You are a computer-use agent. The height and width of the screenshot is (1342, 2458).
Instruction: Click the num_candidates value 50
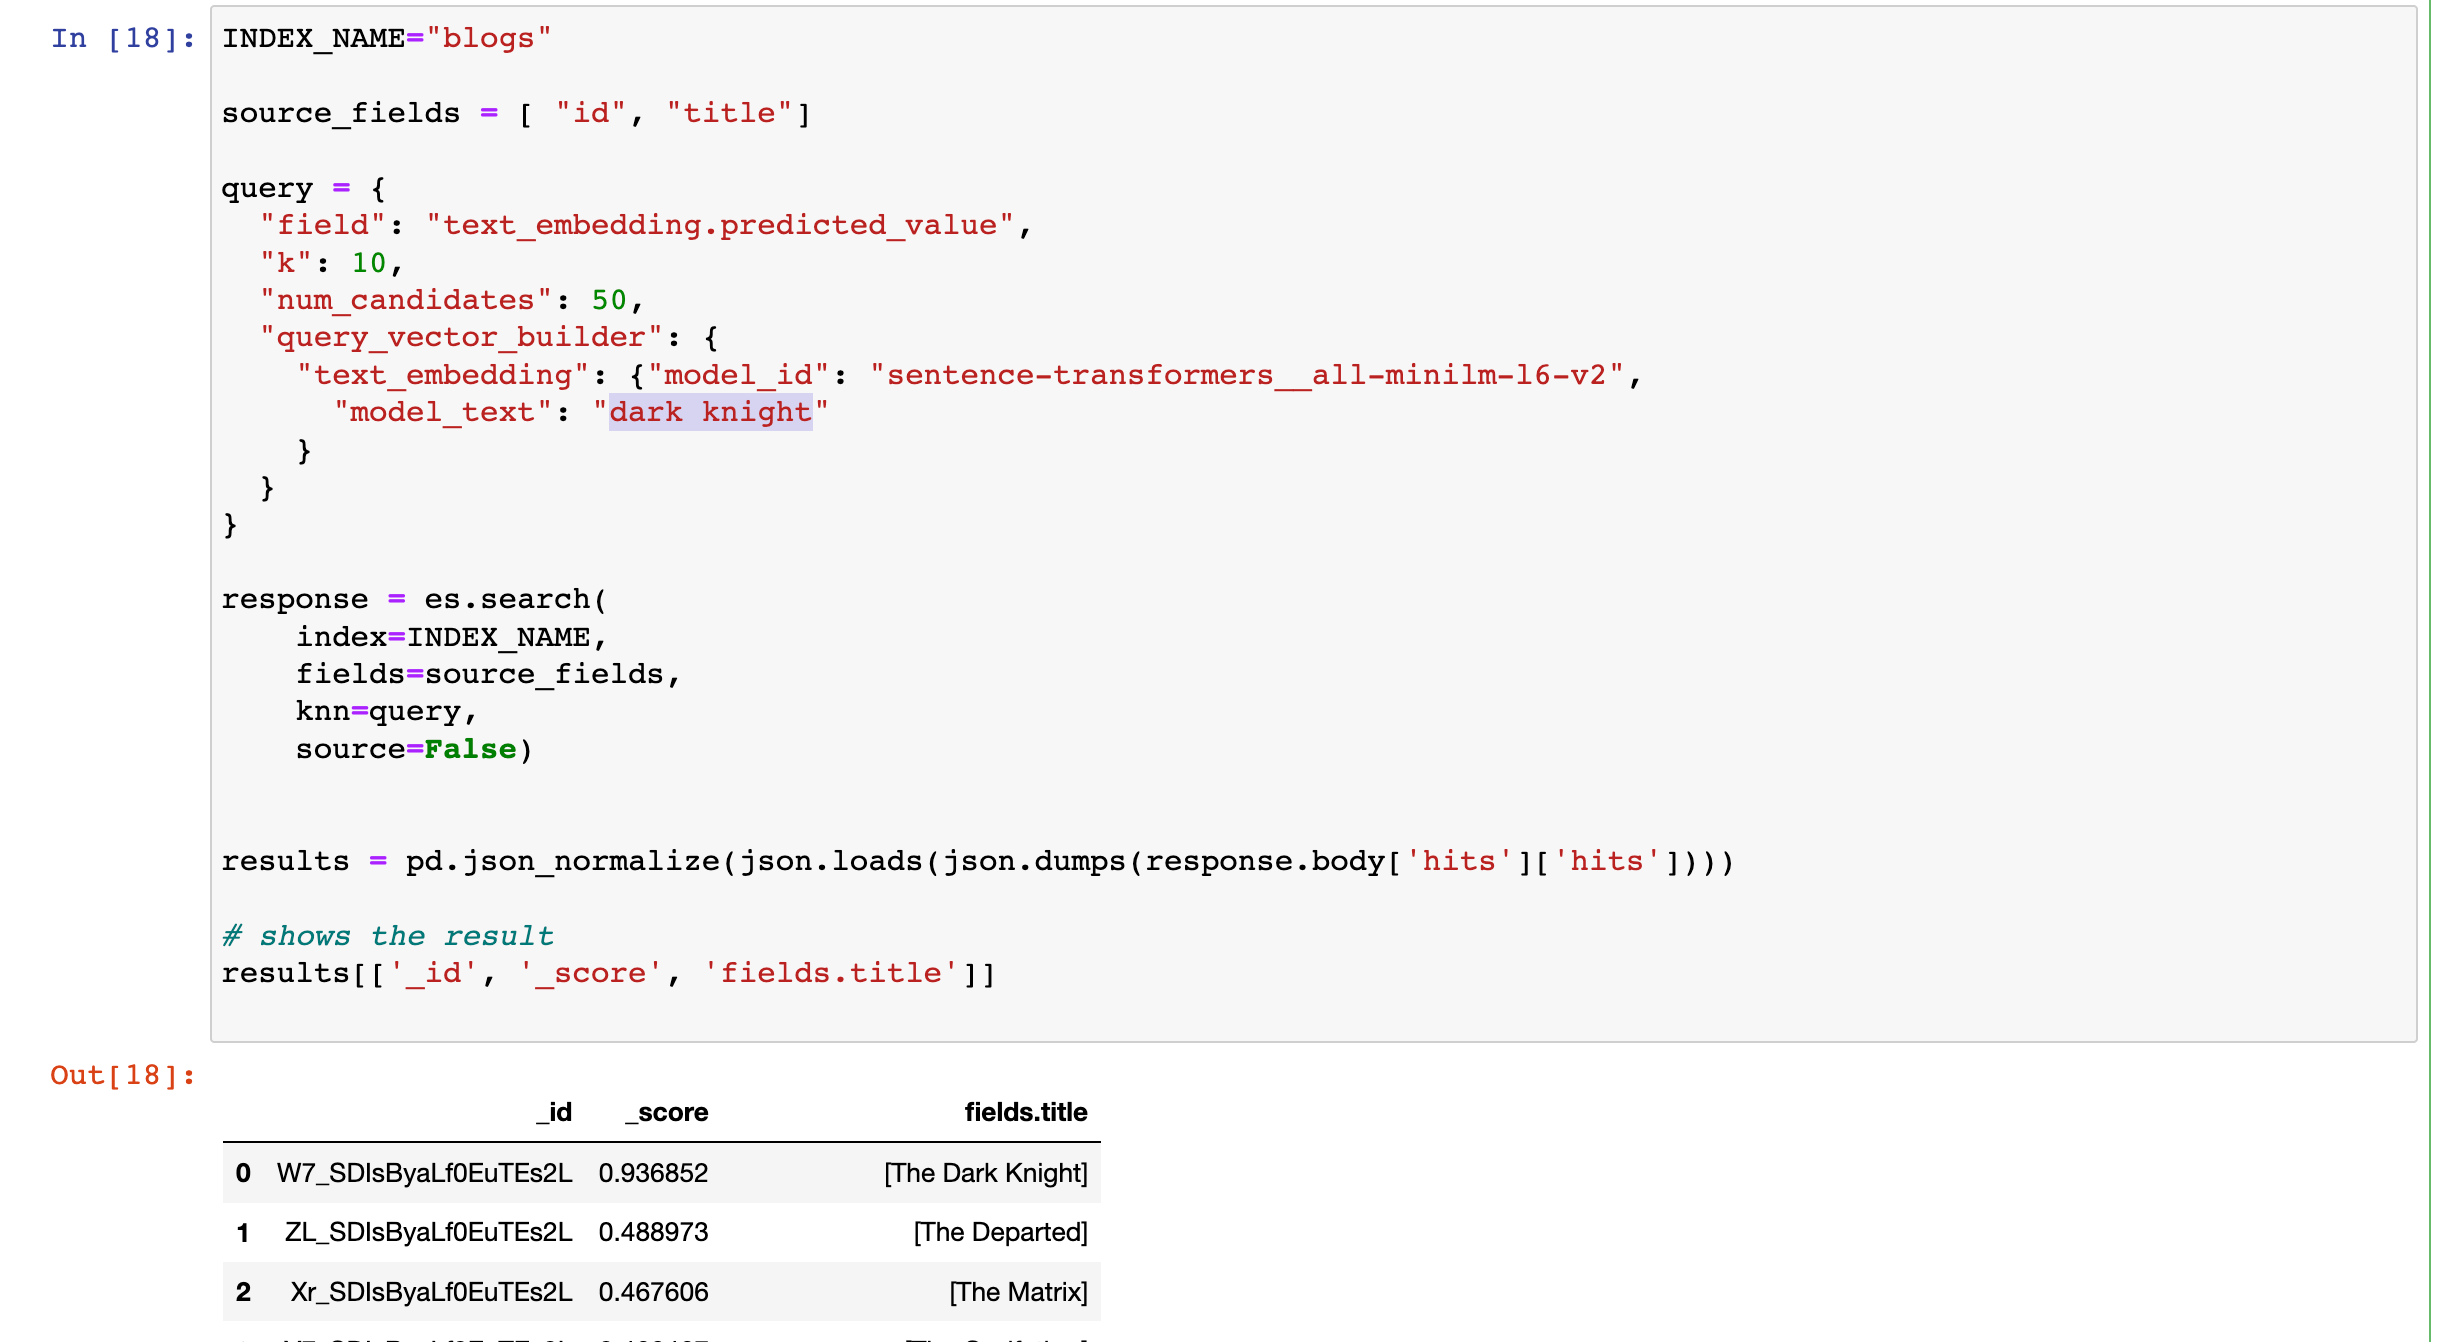608,300
